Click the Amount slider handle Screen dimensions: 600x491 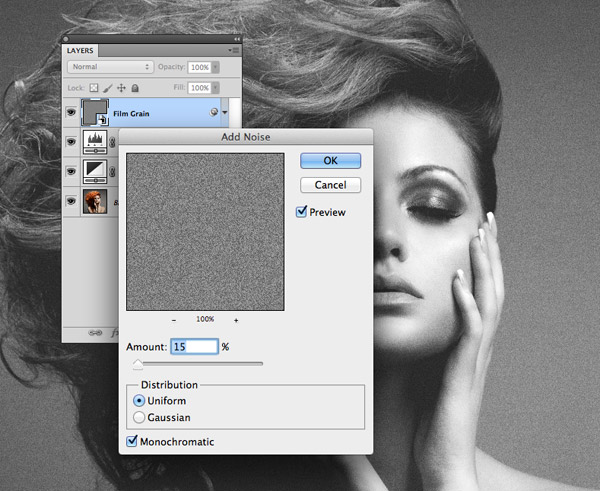(138, 364)
